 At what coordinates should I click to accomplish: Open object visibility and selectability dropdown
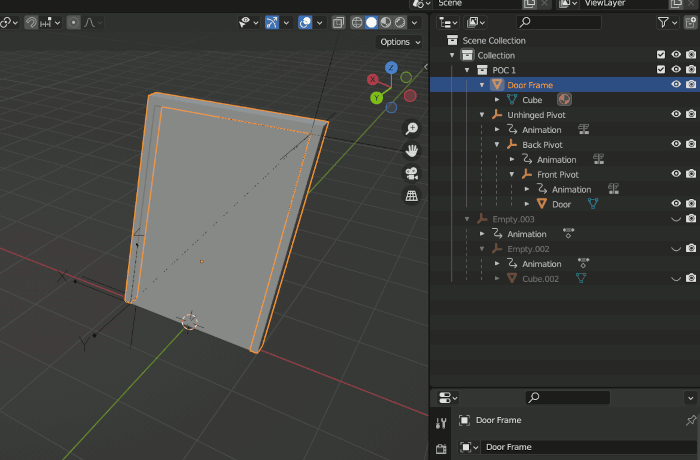click(249, 22)
